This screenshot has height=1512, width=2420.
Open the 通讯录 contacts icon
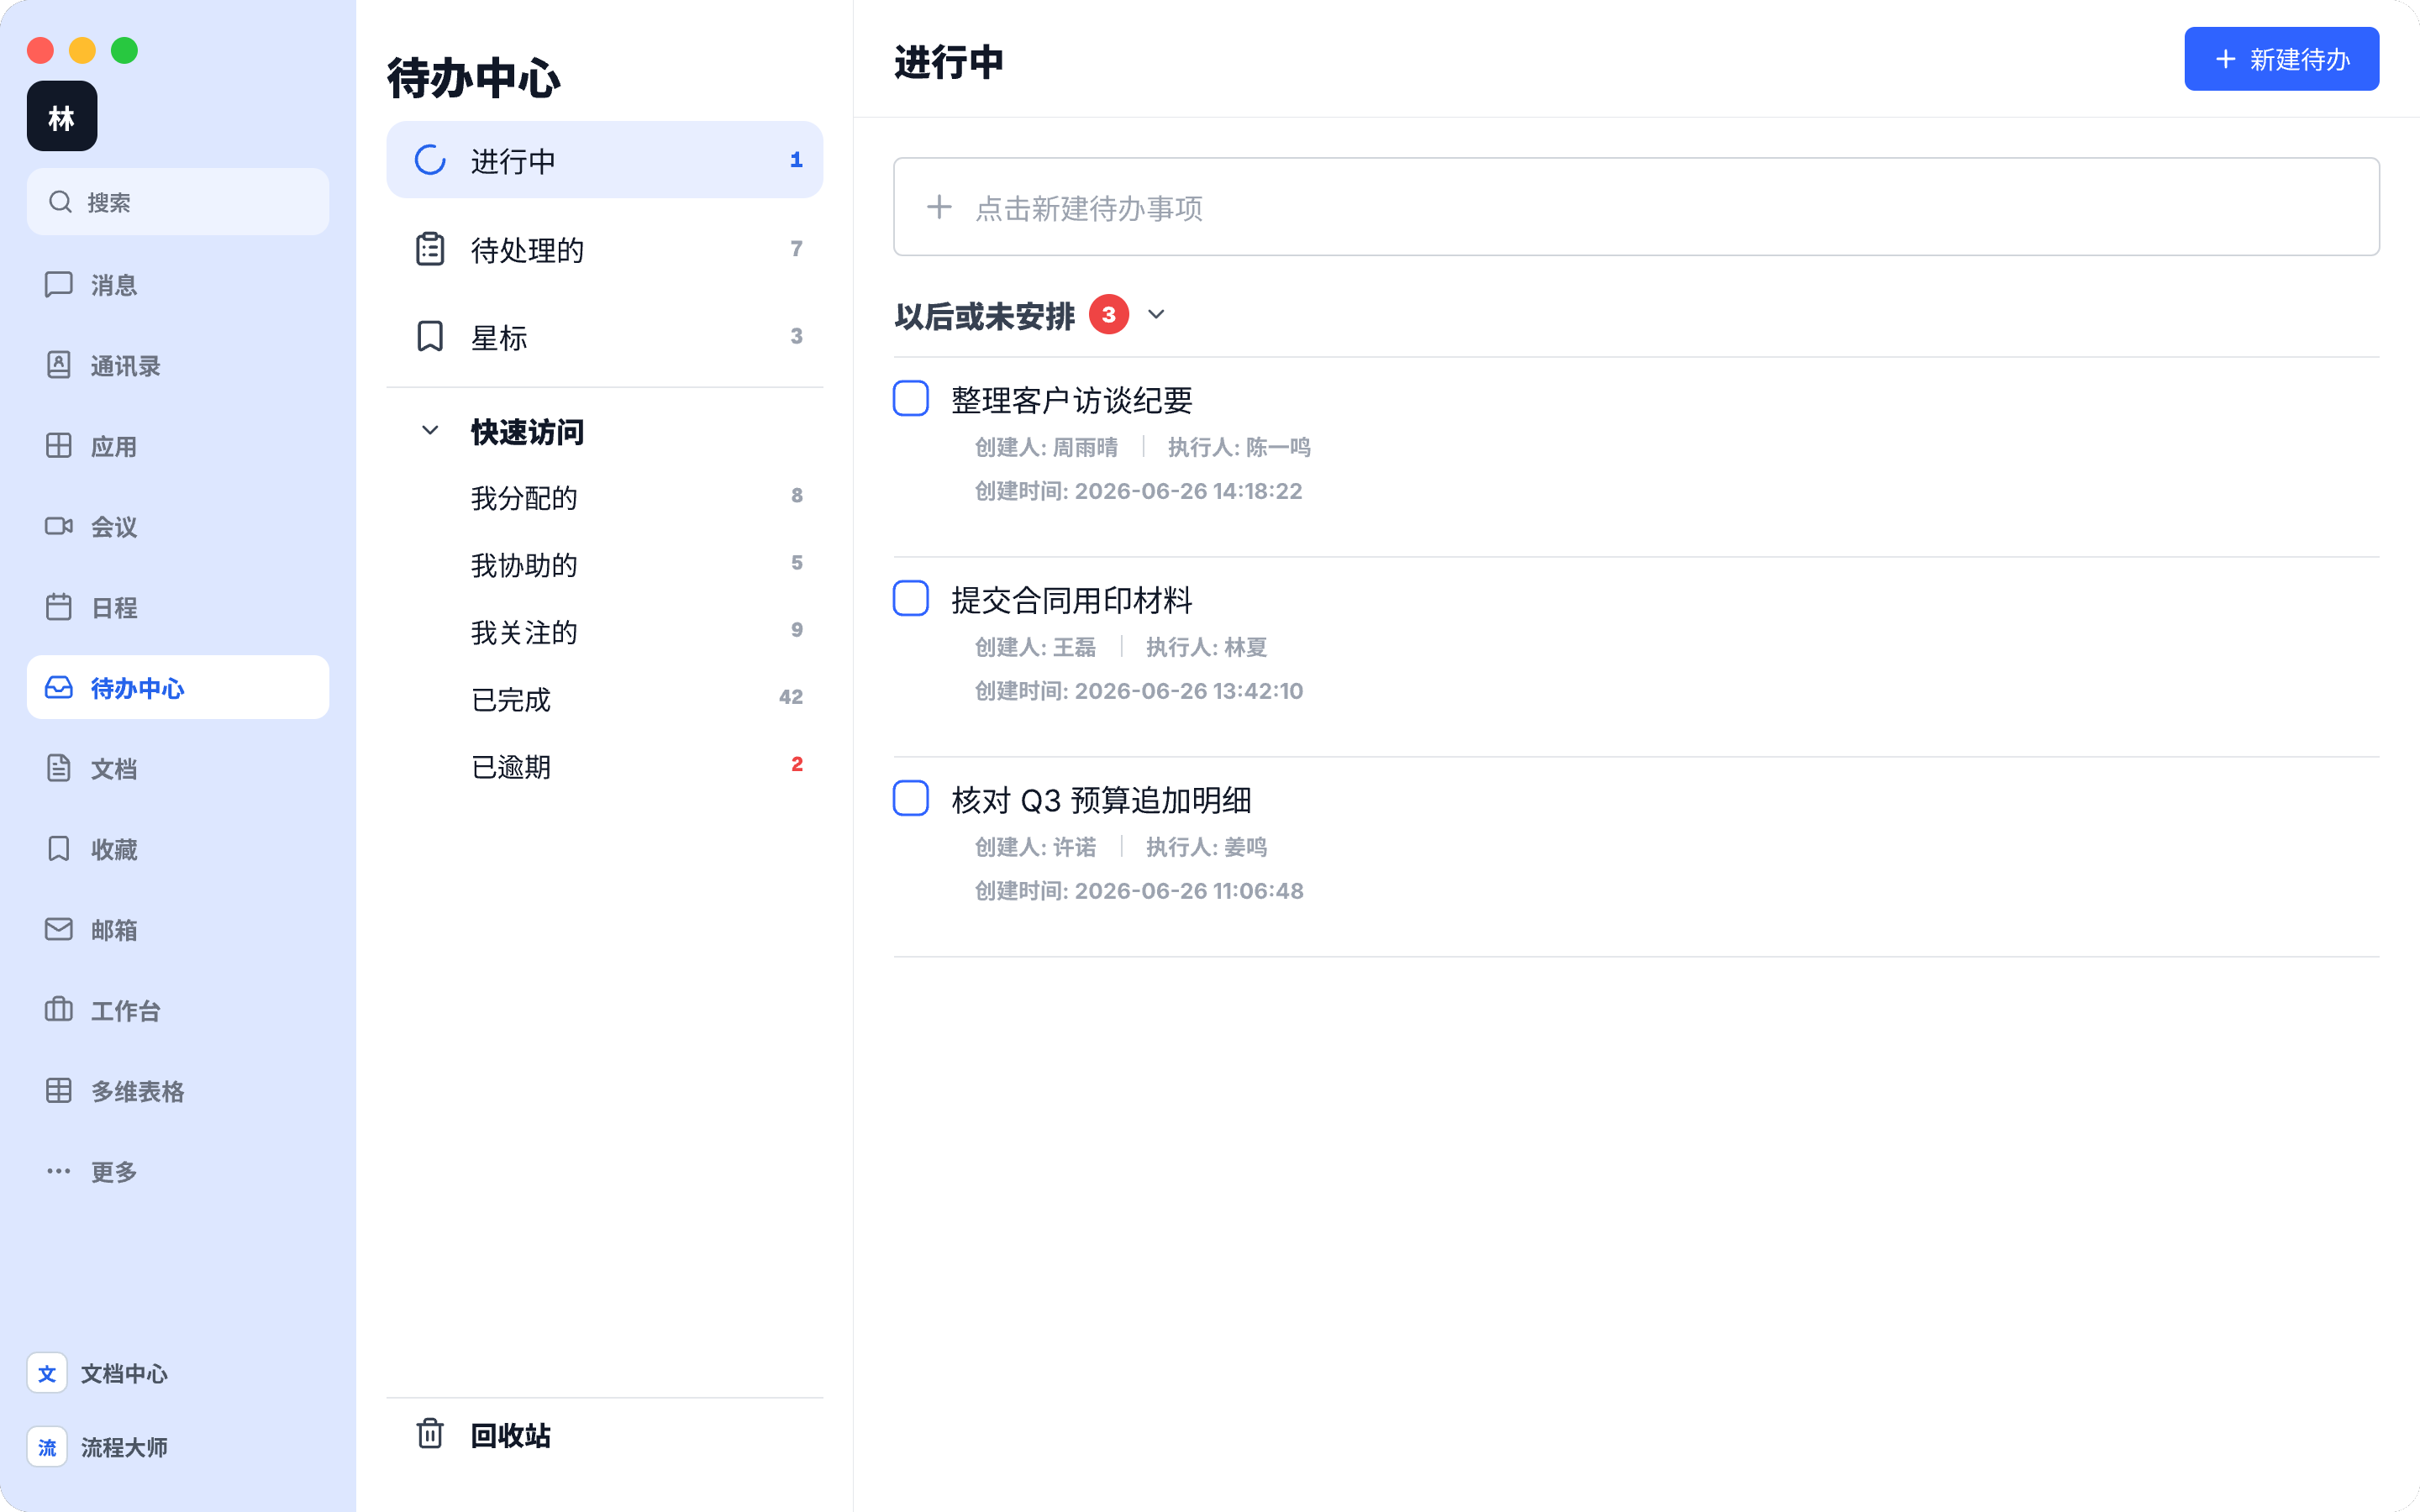click(59, 365)
